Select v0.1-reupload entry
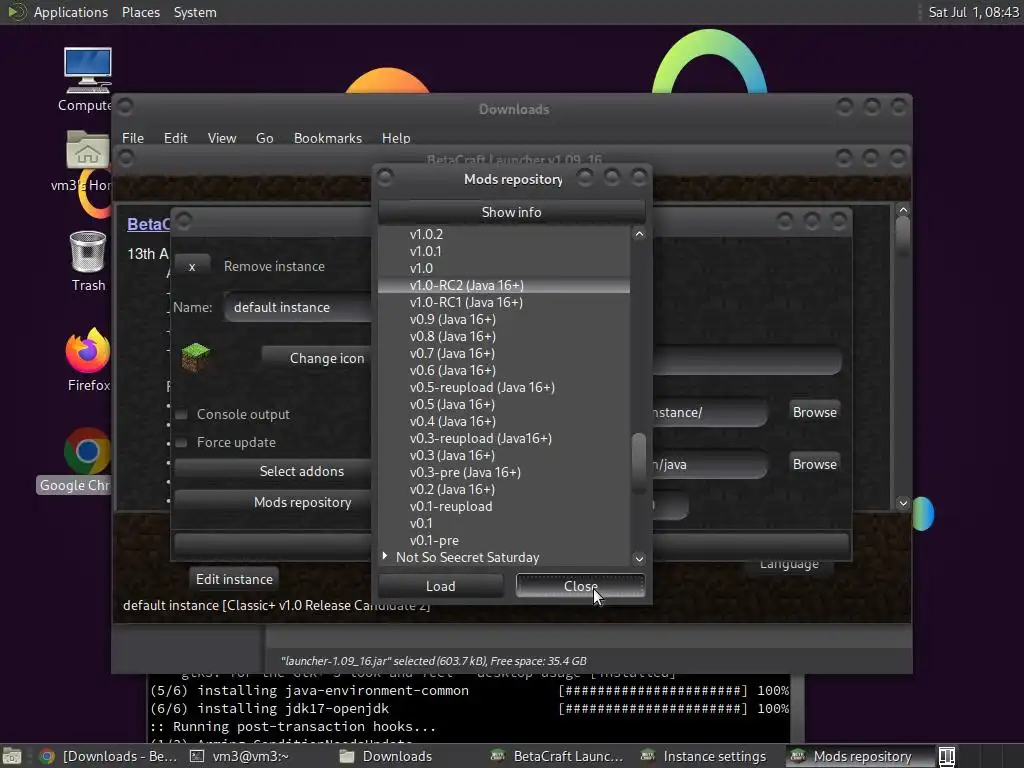The width and height of the screenshot is (1024, 768). pos(504,506)
